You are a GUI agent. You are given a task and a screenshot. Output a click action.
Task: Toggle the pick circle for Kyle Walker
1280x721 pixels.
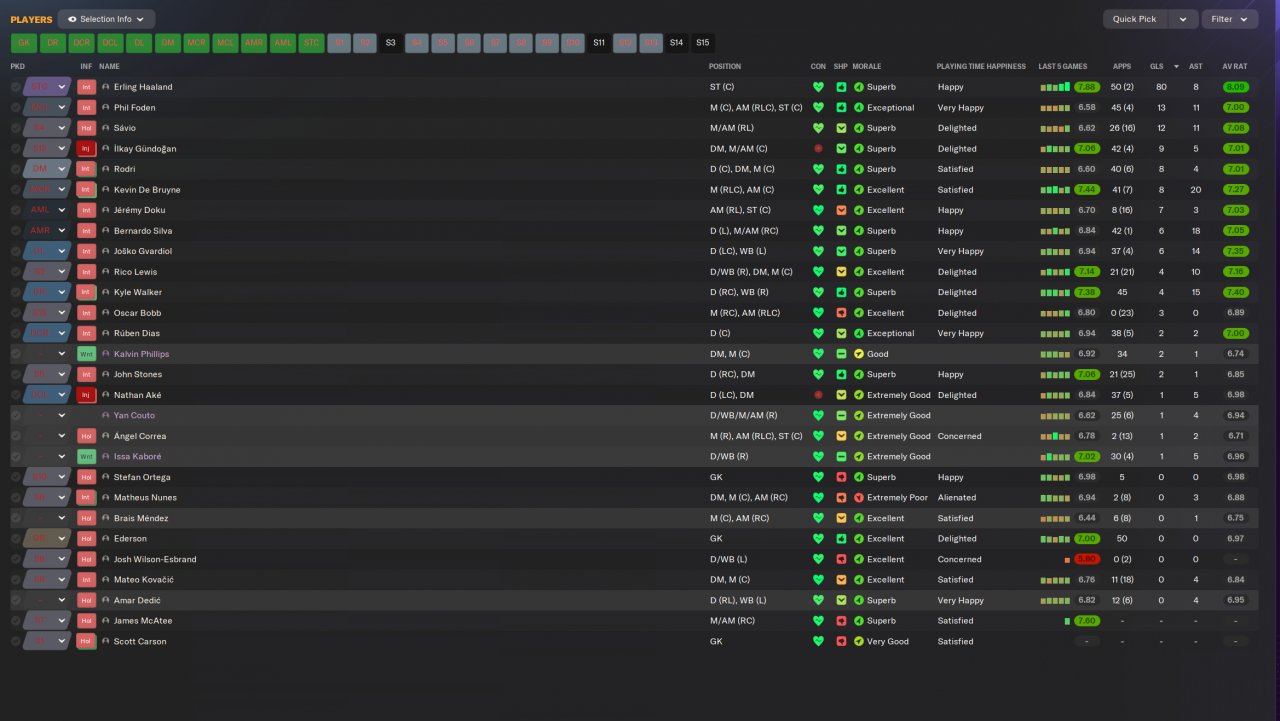coord(15,293)
